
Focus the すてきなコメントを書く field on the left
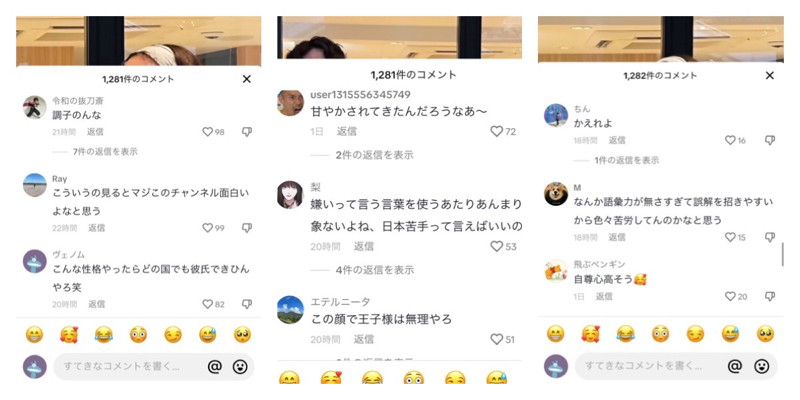click(x=131, y=366)
